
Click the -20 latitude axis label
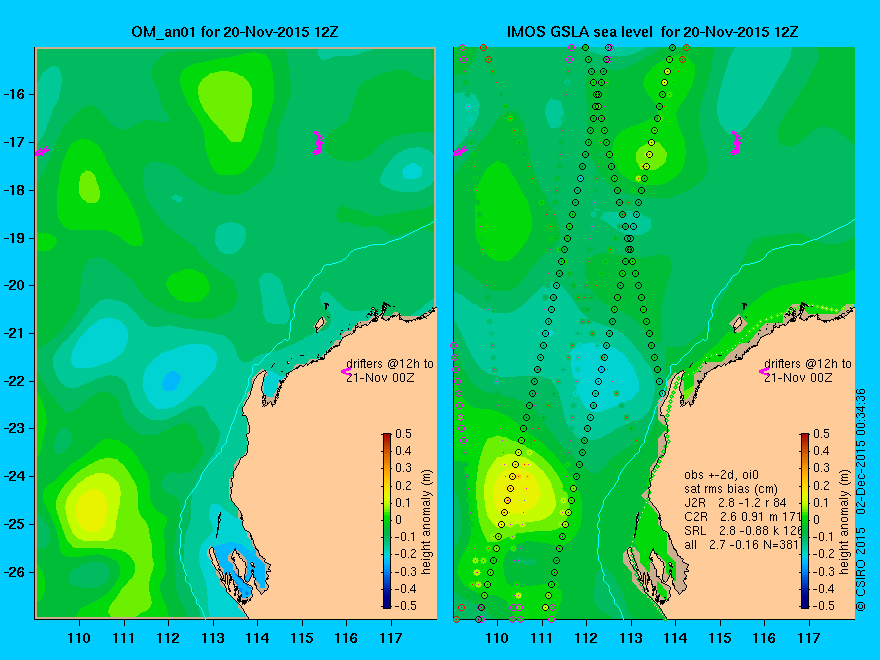(15, 285)
